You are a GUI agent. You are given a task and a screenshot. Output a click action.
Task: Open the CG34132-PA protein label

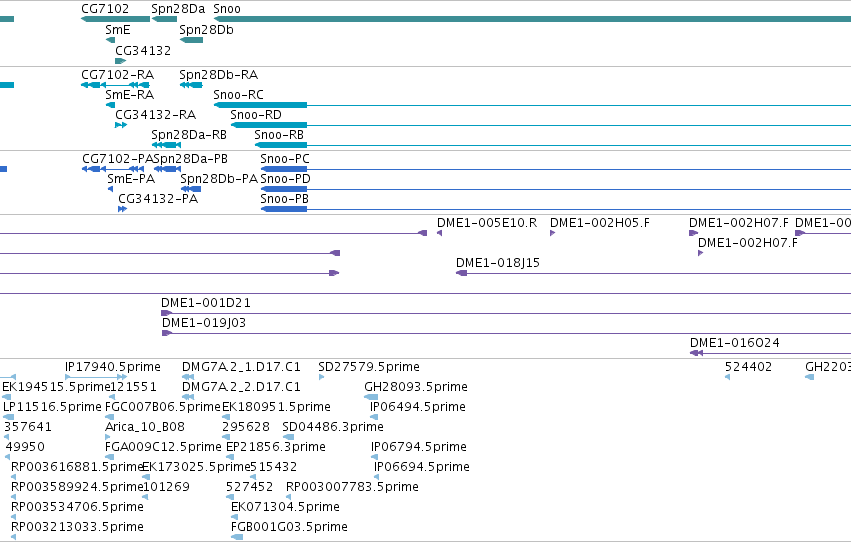(158, 199)
